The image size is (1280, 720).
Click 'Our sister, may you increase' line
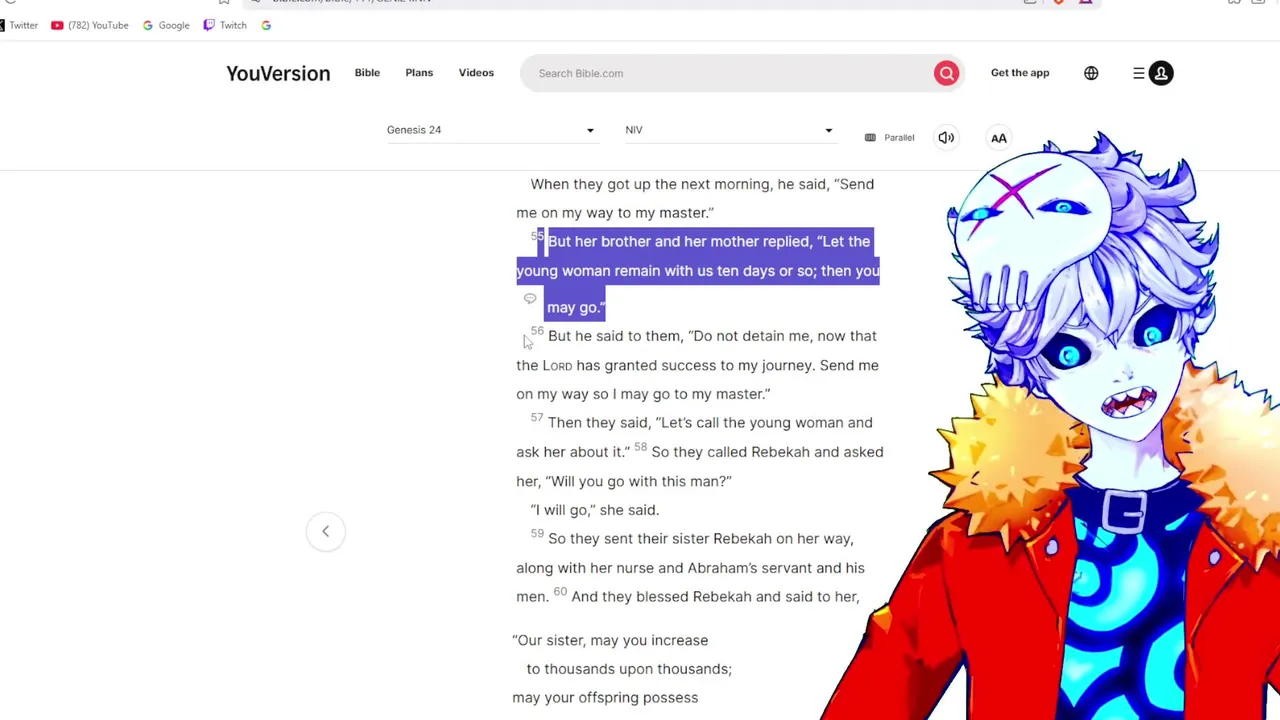[x=610, y=640]
